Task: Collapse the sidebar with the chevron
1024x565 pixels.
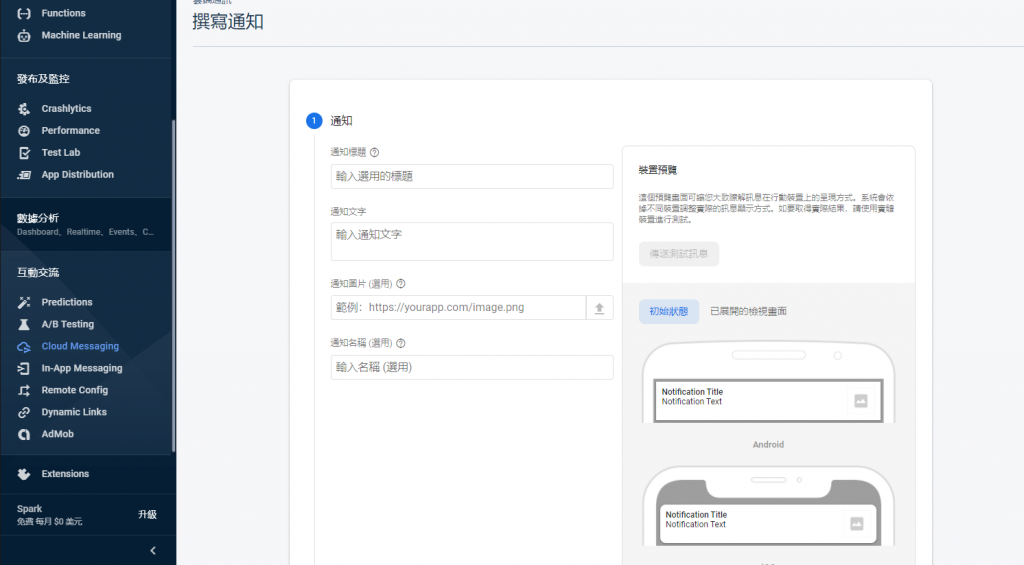Action: pyautogui.click(x=153, y=551)
